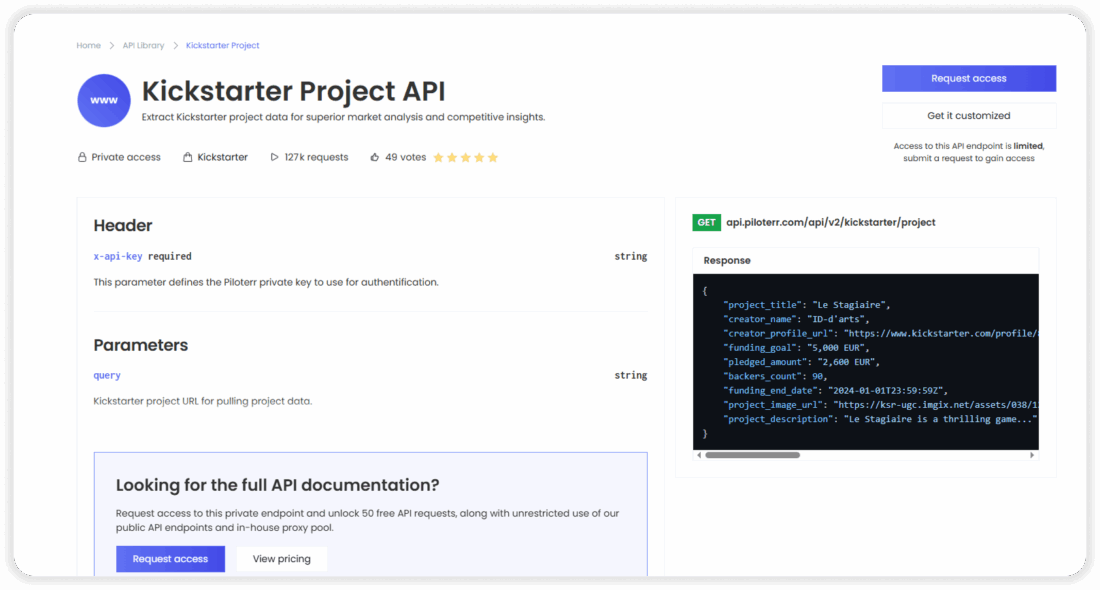Viewport: 1100px width, 590px height.
Task: Click the green GET method badge
Action: tap(706, 222)
